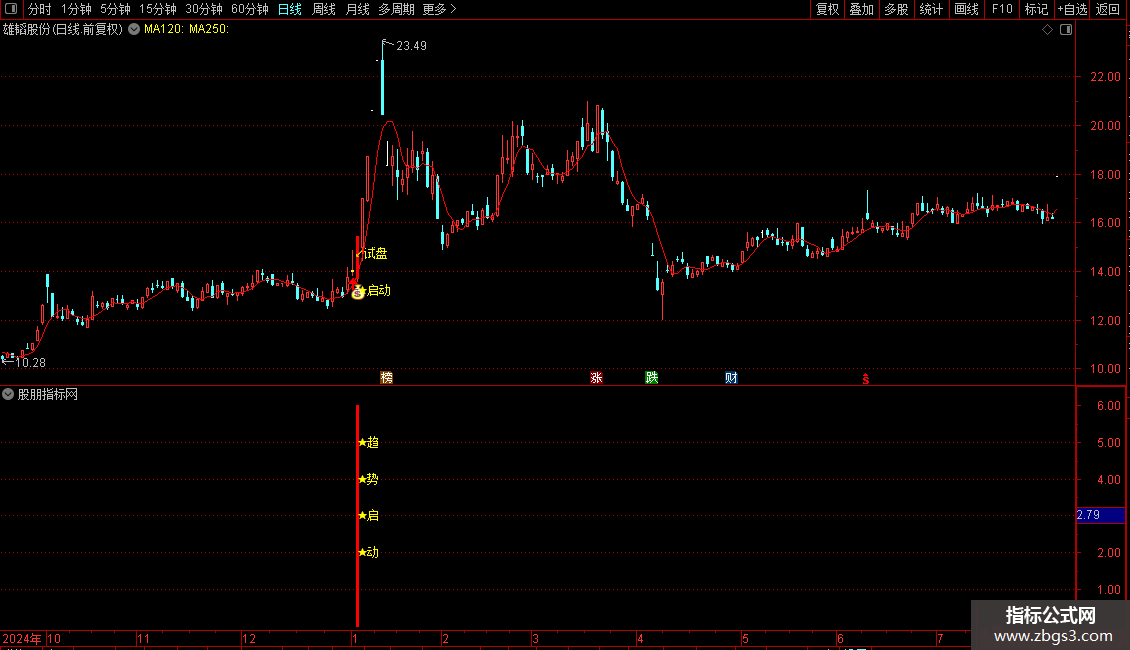Click the month 10 timeline label

tap(54, 638)
